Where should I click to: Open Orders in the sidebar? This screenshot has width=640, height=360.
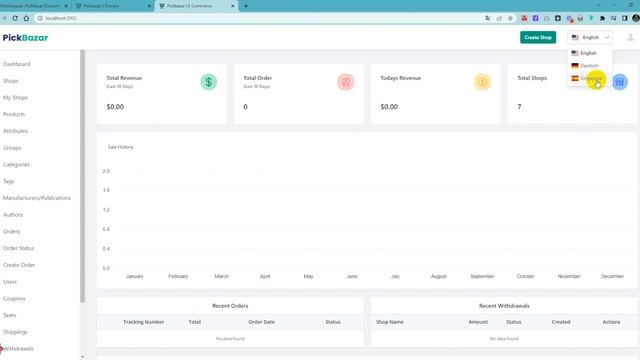[11, 231]
